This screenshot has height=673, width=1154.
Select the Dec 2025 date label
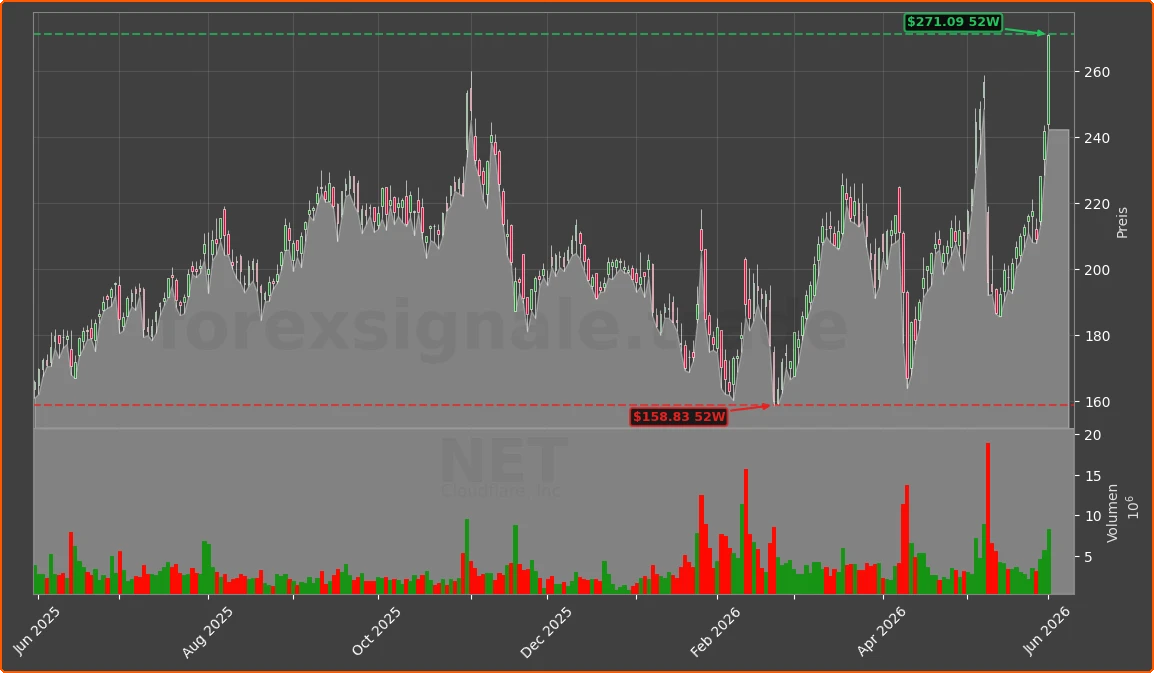tap(546, 631)
